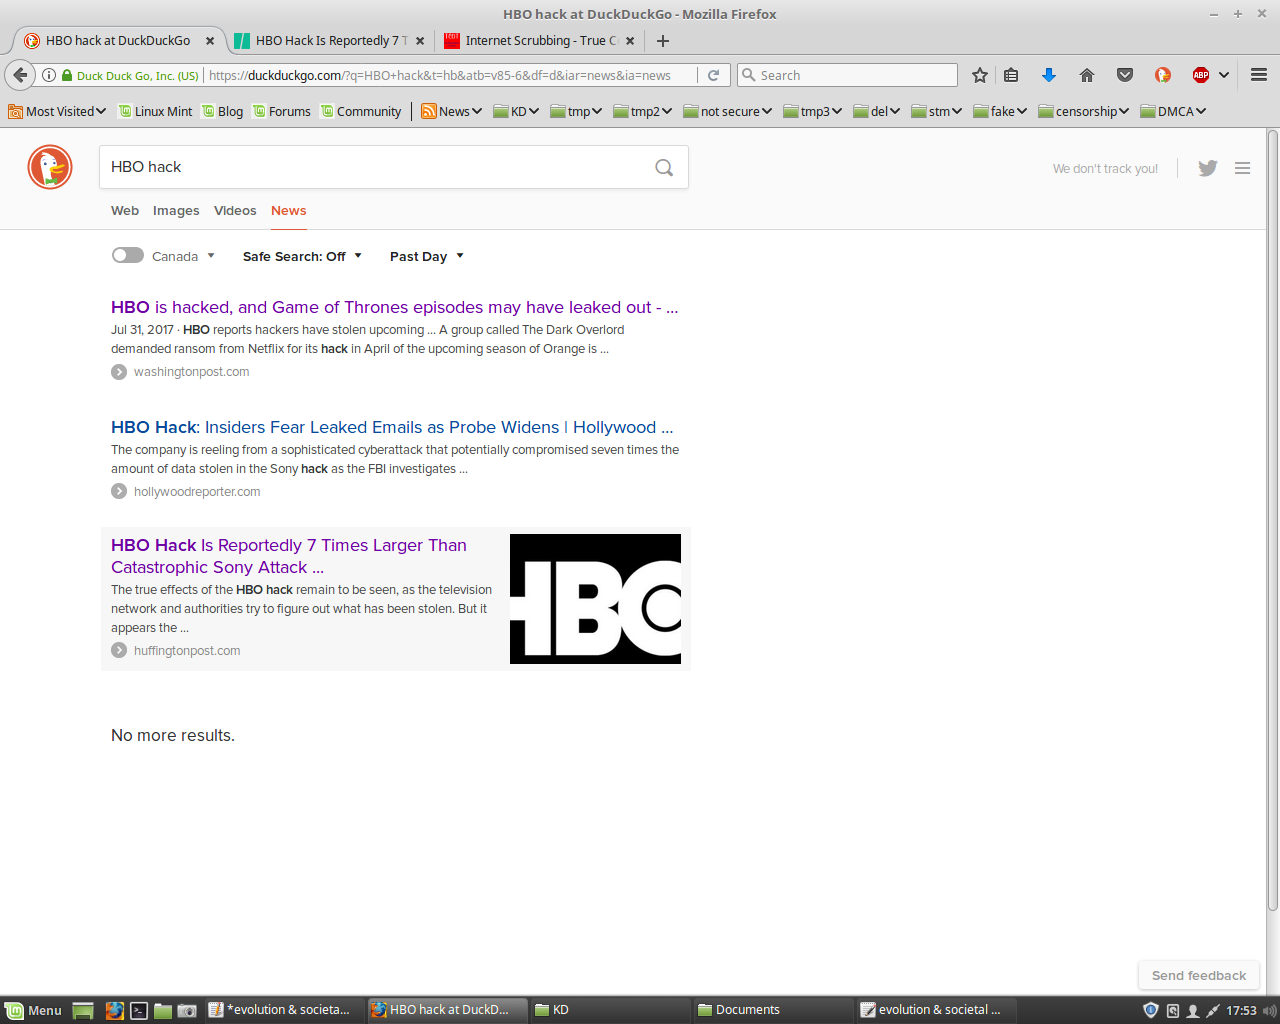Switch to the Images search tab
1280x1024 pixels.
click(x=176, y=211)
